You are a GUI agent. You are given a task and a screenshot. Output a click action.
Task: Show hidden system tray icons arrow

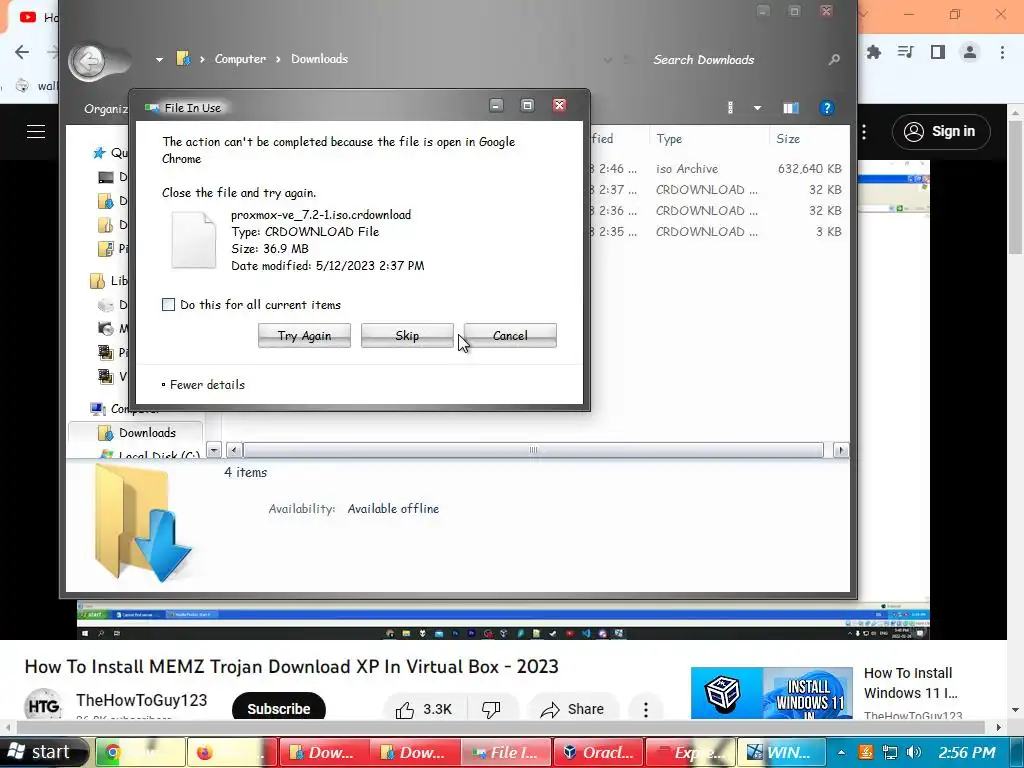[x=842, y=752]
